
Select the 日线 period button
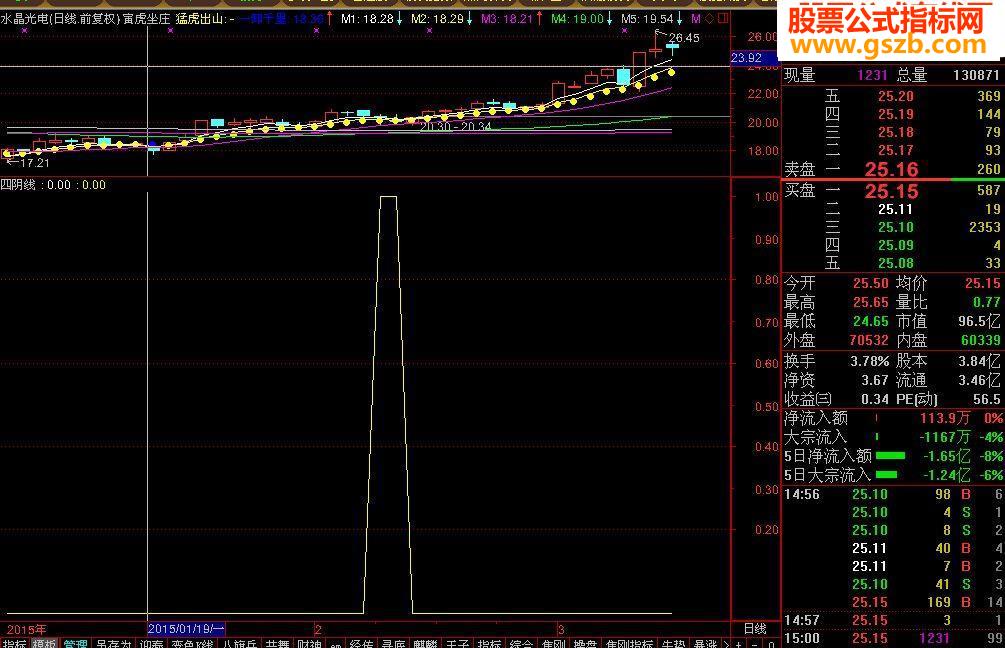coord(755,628)
